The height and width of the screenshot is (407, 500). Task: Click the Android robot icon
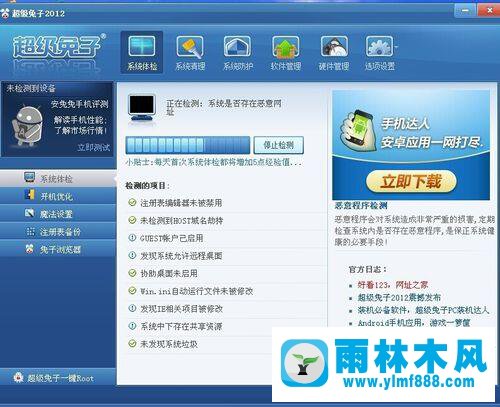[x=28, y=126]
